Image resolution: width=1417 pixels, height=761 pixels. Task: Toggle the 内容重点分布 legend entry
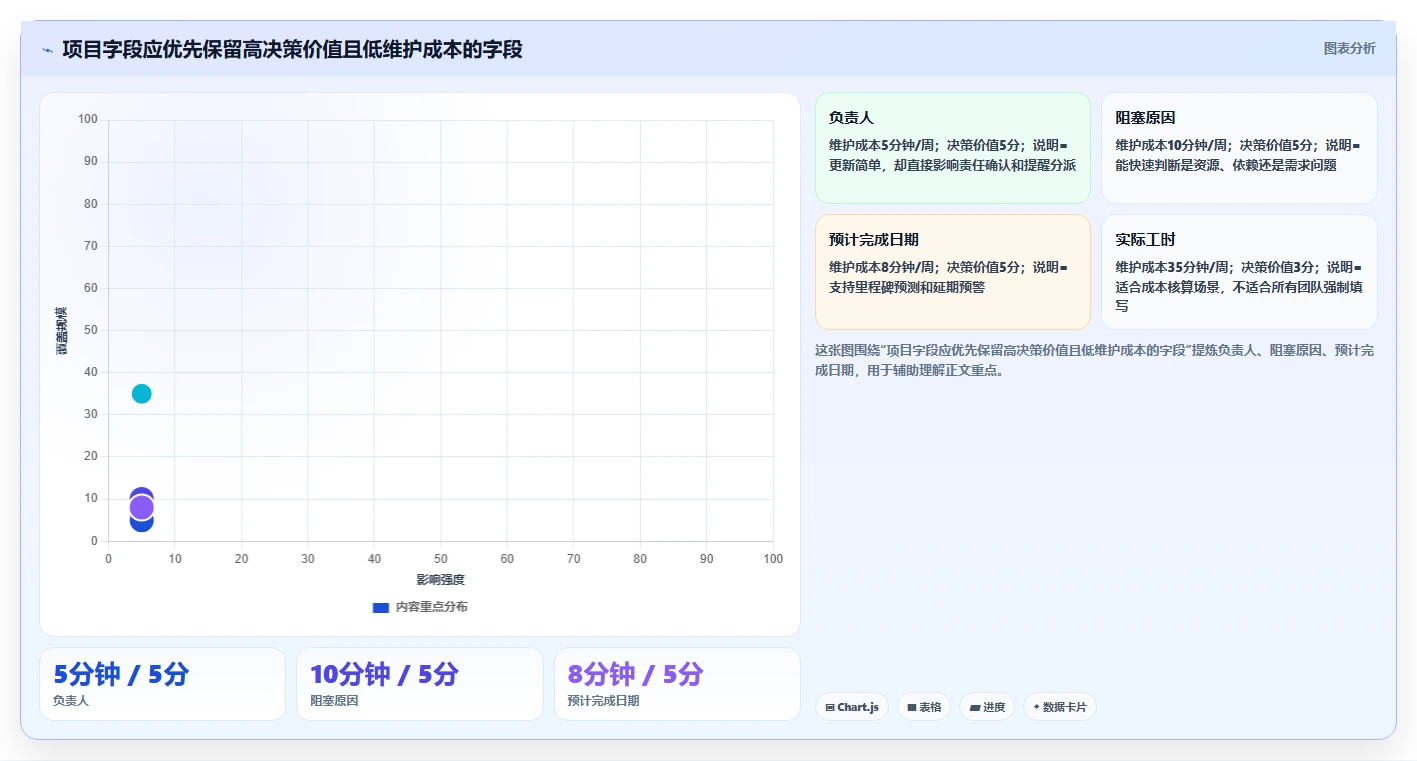[x=420, y=607]
